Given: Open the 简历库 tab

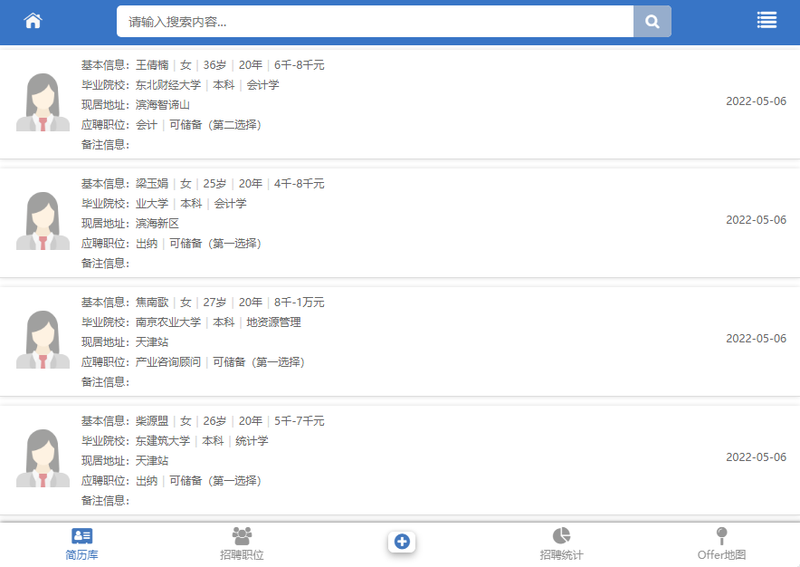Looking at the screenshot, I should 82,544.
